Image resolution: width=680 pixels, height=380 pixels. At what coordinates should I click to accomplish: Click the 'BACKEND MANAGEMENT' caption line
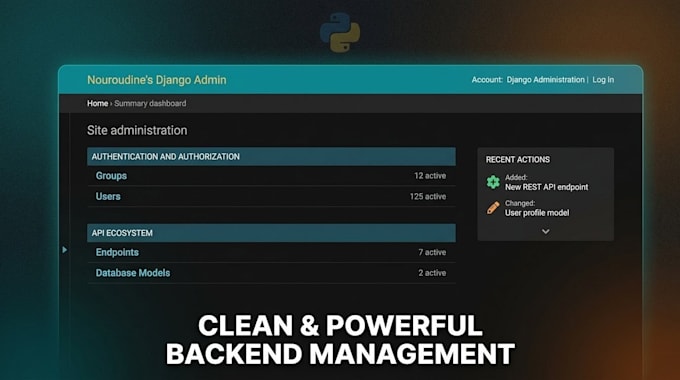pos(340,354)
